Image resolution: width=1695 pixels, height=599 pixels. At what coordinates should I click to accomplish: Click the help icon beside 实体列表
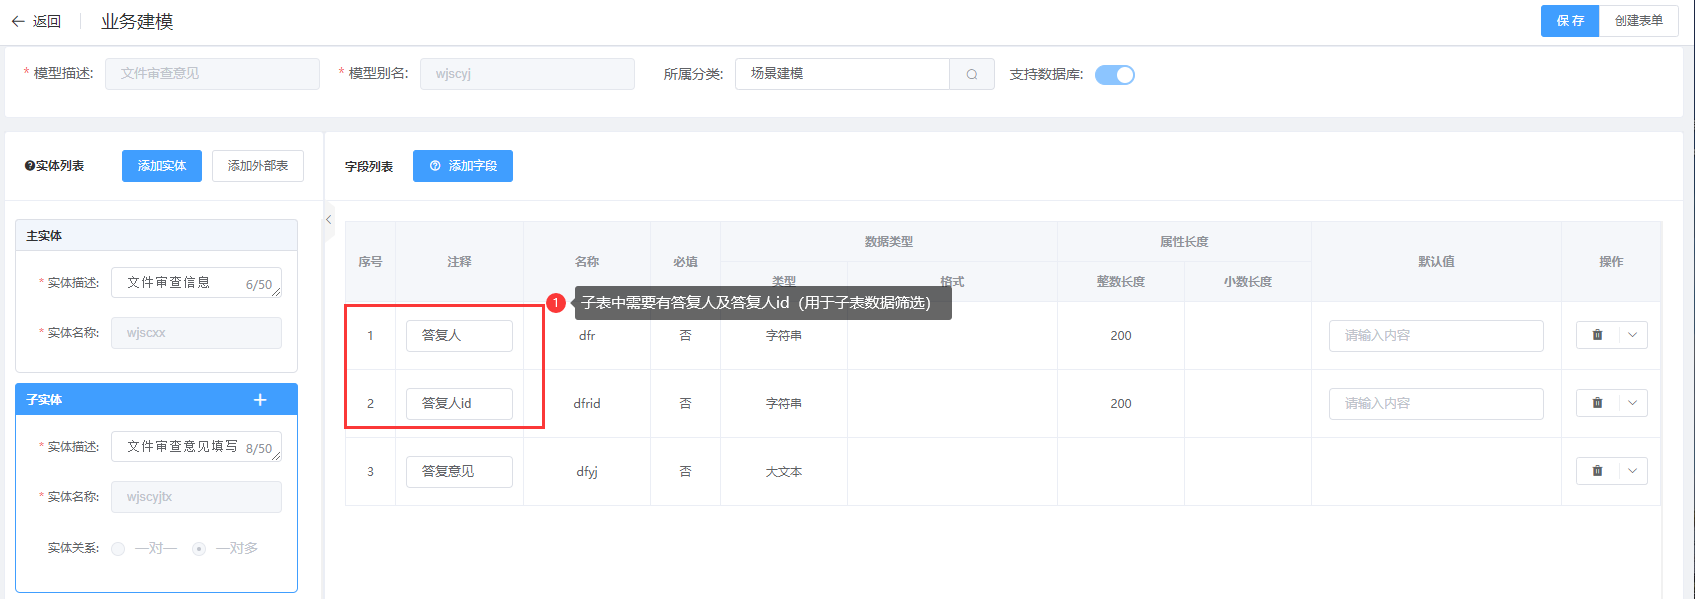click(30, 166)
